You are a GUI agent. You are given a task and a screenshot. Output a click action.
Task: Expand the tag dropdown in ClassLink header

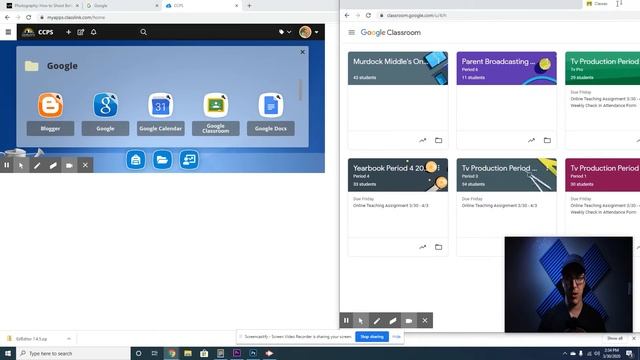[284, 32]
